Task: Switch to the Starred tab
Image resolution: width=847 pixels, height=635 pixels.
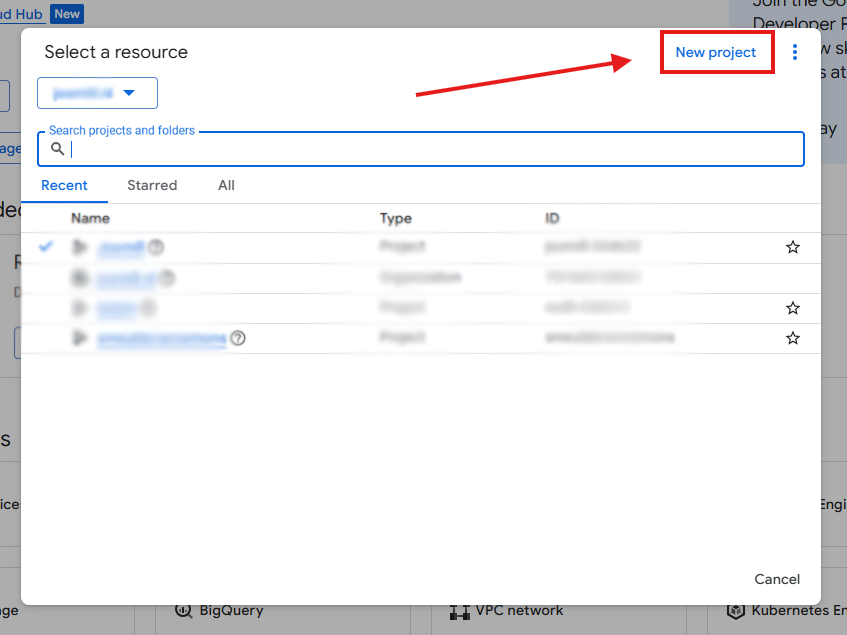Action: (152, 185)
